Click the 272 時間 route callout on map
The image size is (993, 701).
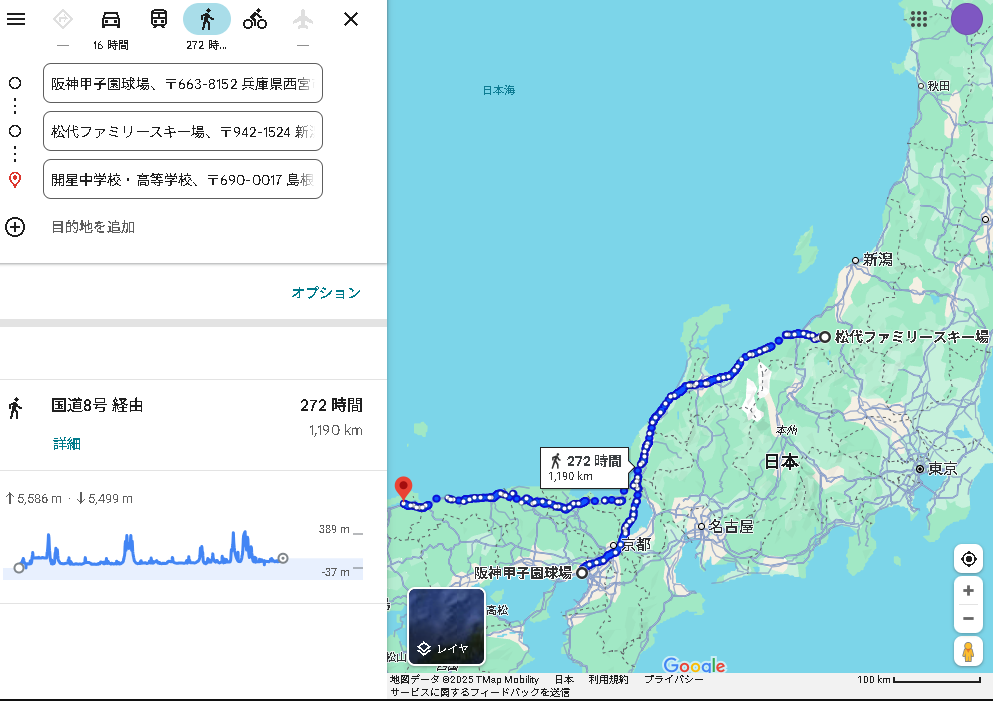click(x=585, y=467)
